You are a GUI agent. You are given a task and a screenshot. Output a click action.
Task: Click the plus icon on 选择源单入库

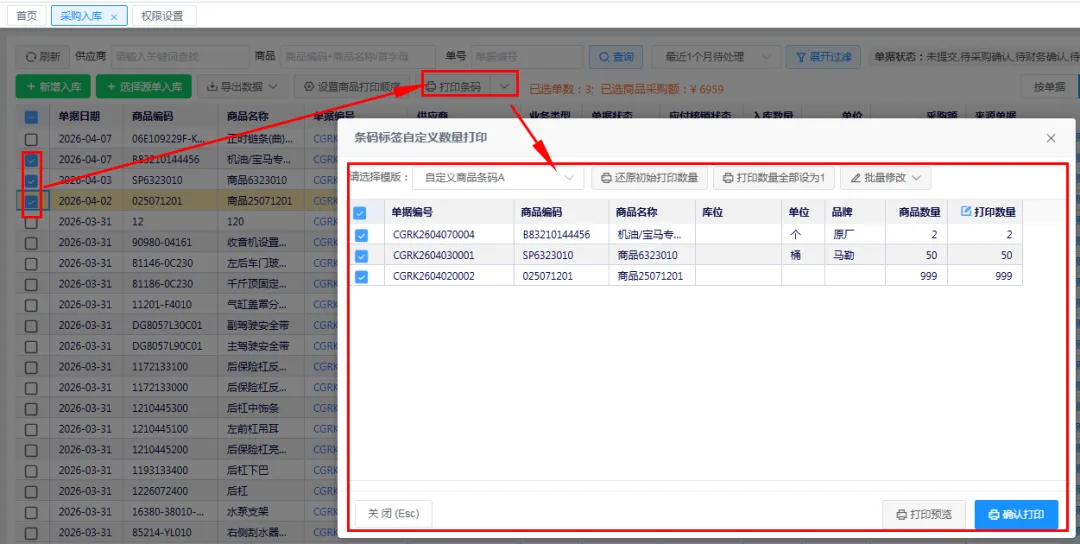point(111,87)
